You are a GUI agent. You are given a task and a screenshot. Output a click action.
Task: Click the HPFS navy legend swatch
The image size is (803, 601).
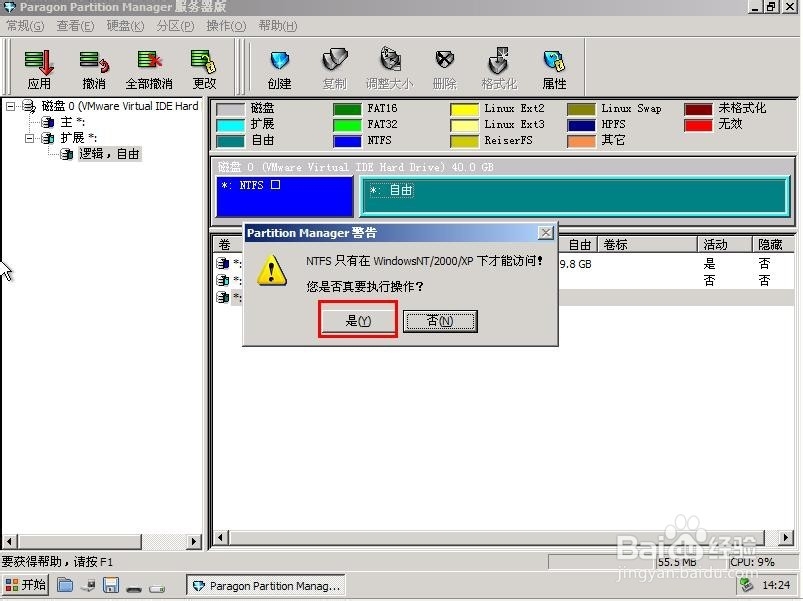coord(581,125)
